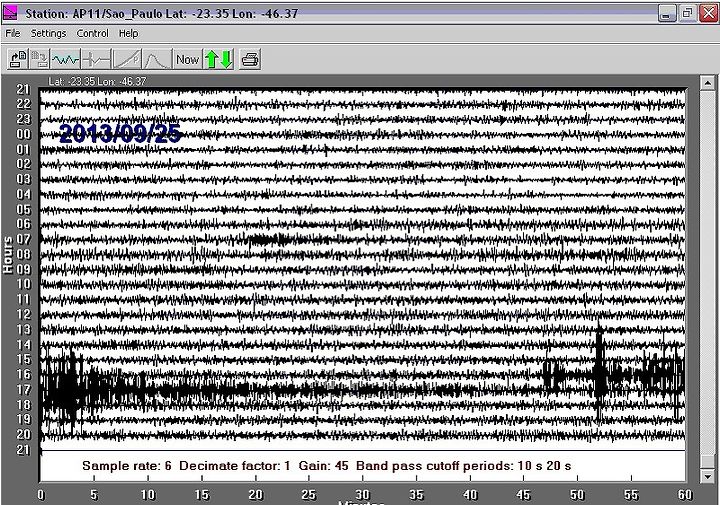This screenshot has width=720, height=505.
Task: Click the large event spike at hour 17
Action: point(69,390)
